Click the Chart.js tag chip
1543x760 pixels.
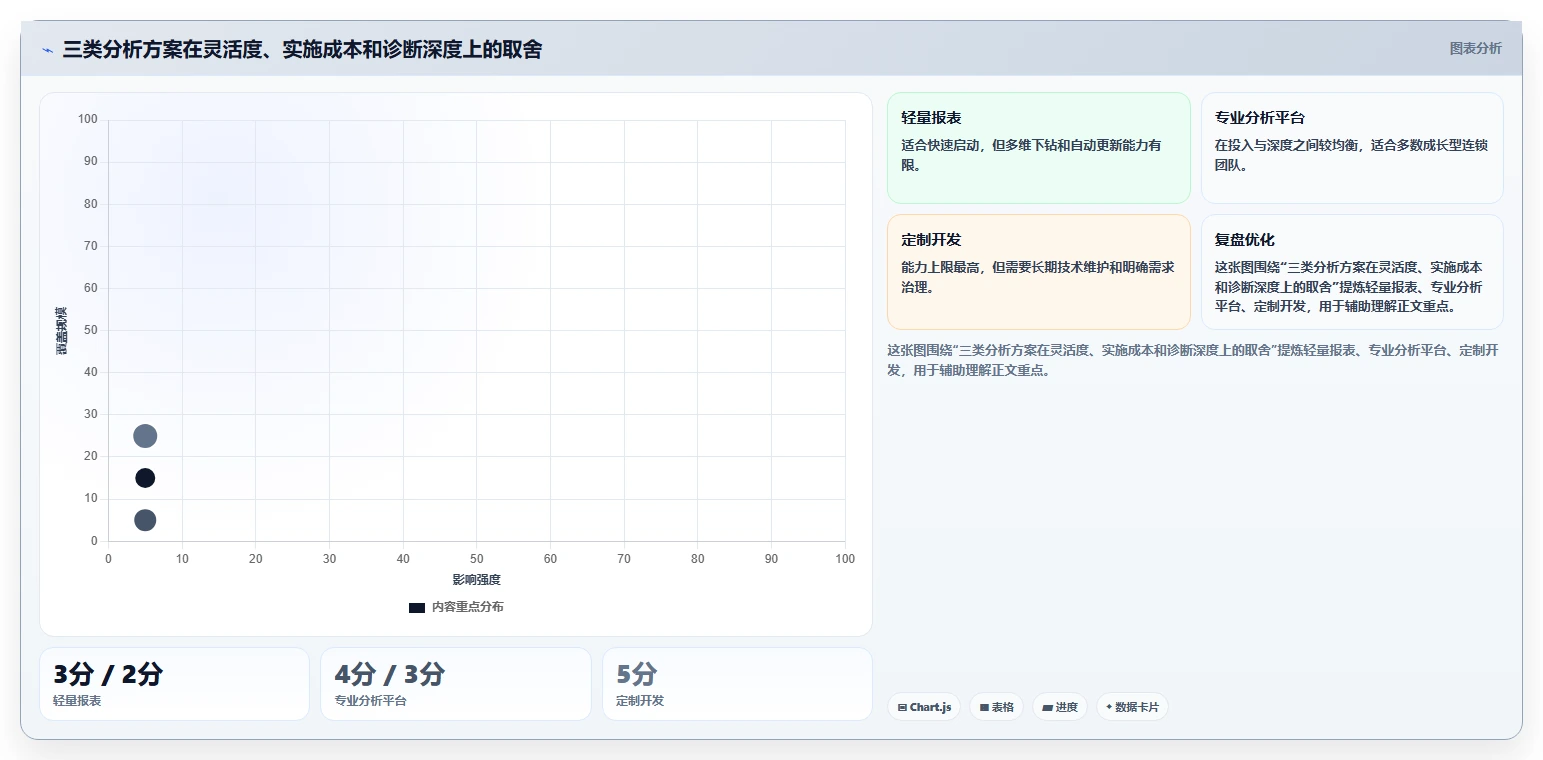click(924, 707)
